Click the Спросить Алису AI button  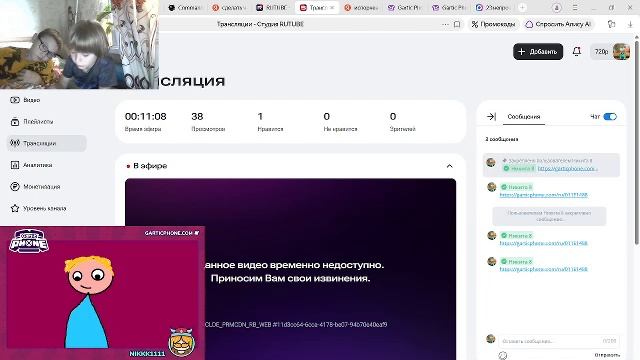click(x=558, y=24)
